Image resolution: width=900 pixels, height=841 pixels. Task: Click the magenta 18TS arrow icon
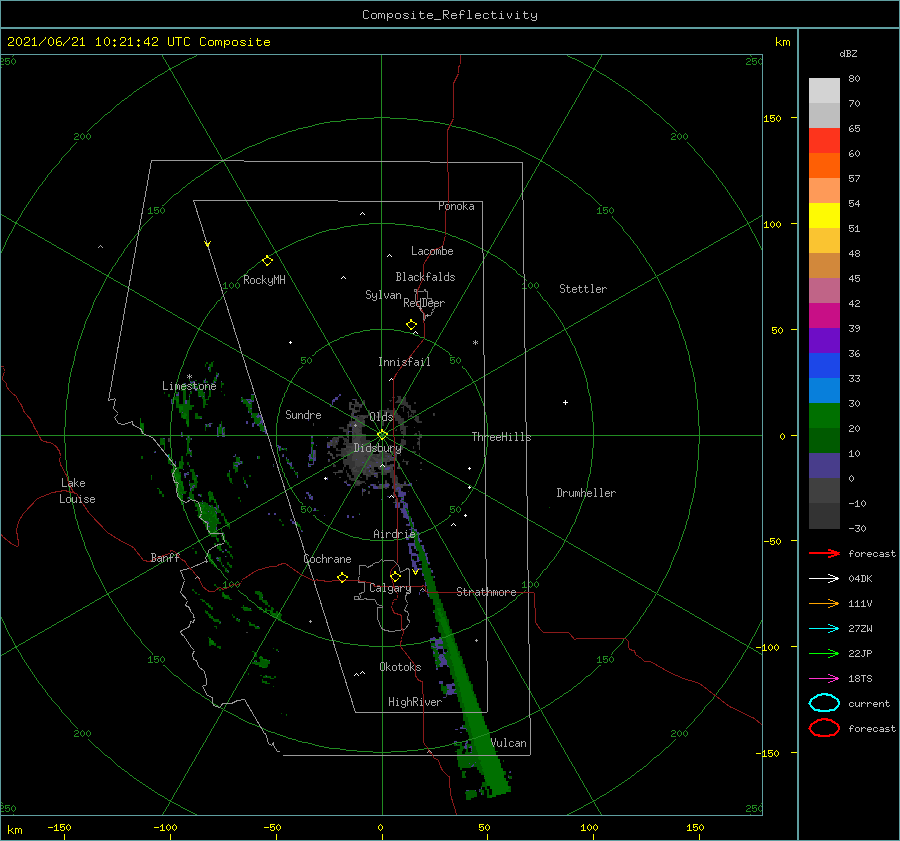tap(824, 679)
